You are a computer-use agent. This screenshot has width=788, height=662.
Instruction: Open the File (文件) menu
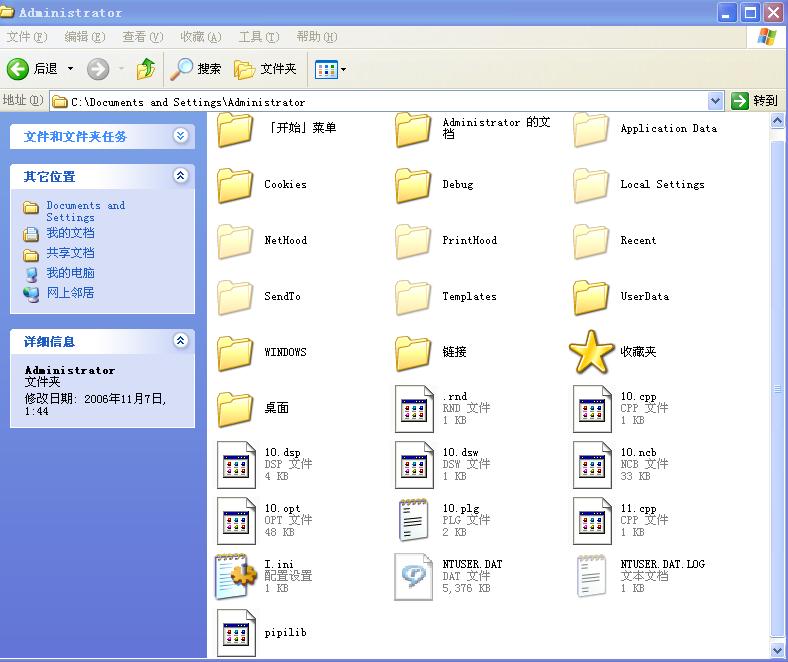tap(26, 37)
